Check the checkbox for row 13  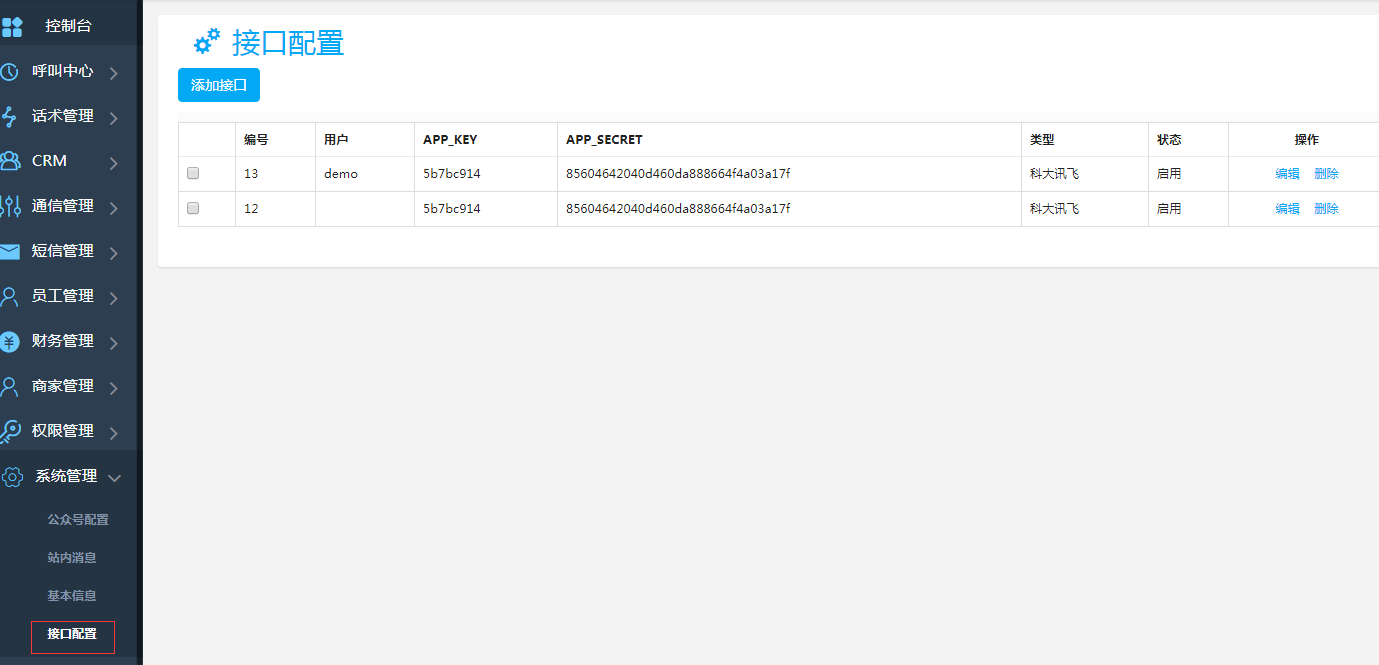pyautogui.click(x=193, y=173)
